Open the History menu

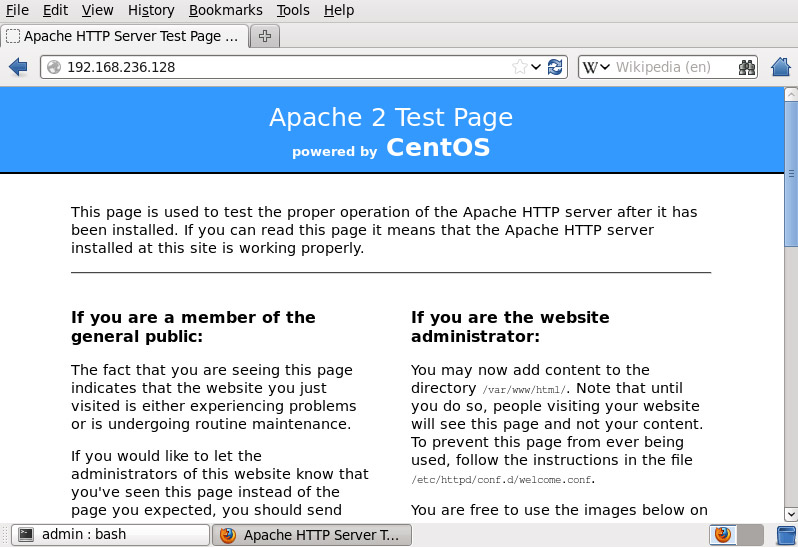click(151, 10)
